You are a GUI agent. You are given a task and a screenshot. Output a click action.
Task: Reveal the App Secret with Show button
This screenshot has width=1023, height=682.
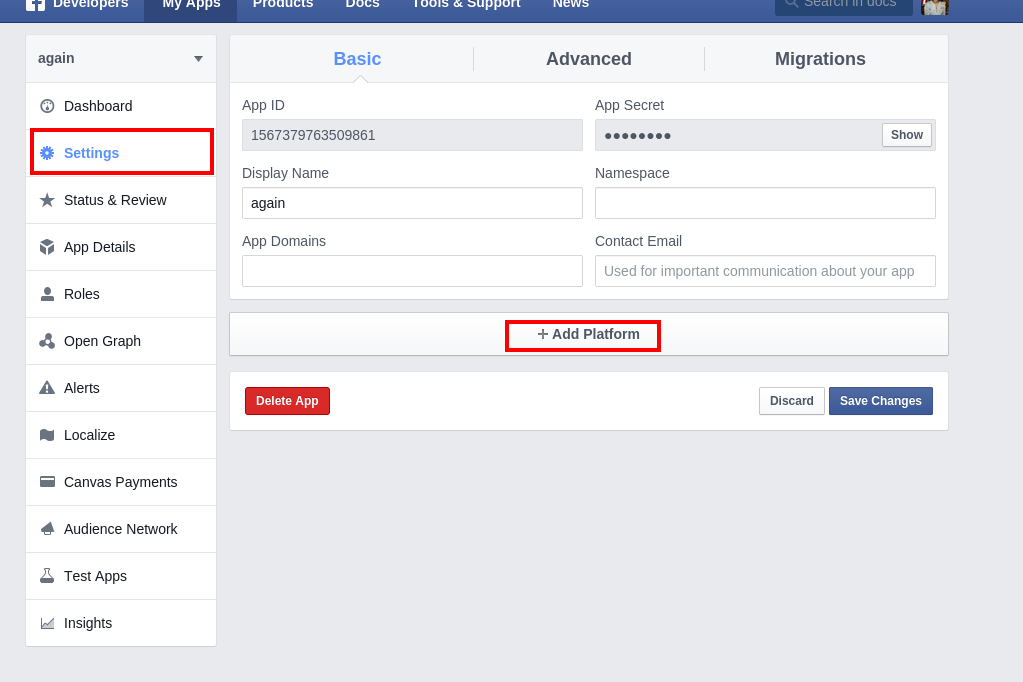906,135
